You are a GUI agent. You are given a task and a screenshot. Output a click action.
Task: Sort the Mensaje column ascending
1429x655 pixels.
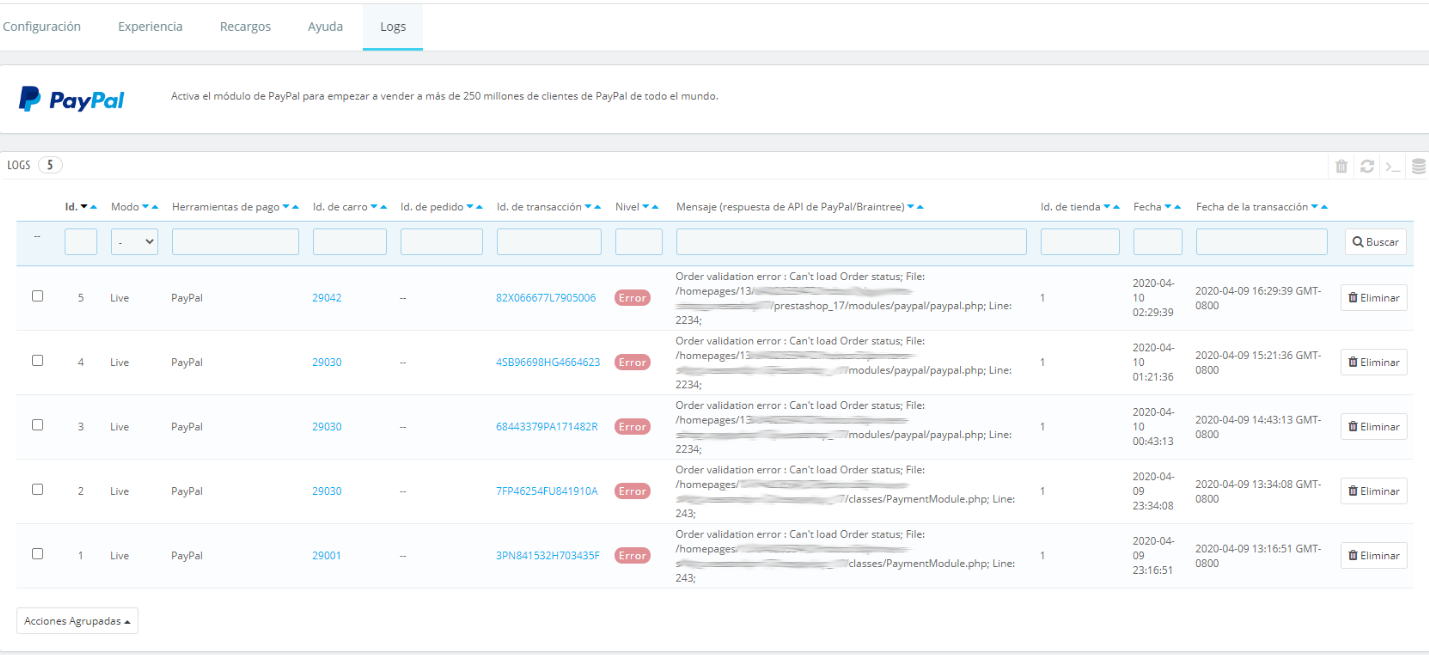tap(920, 207)
